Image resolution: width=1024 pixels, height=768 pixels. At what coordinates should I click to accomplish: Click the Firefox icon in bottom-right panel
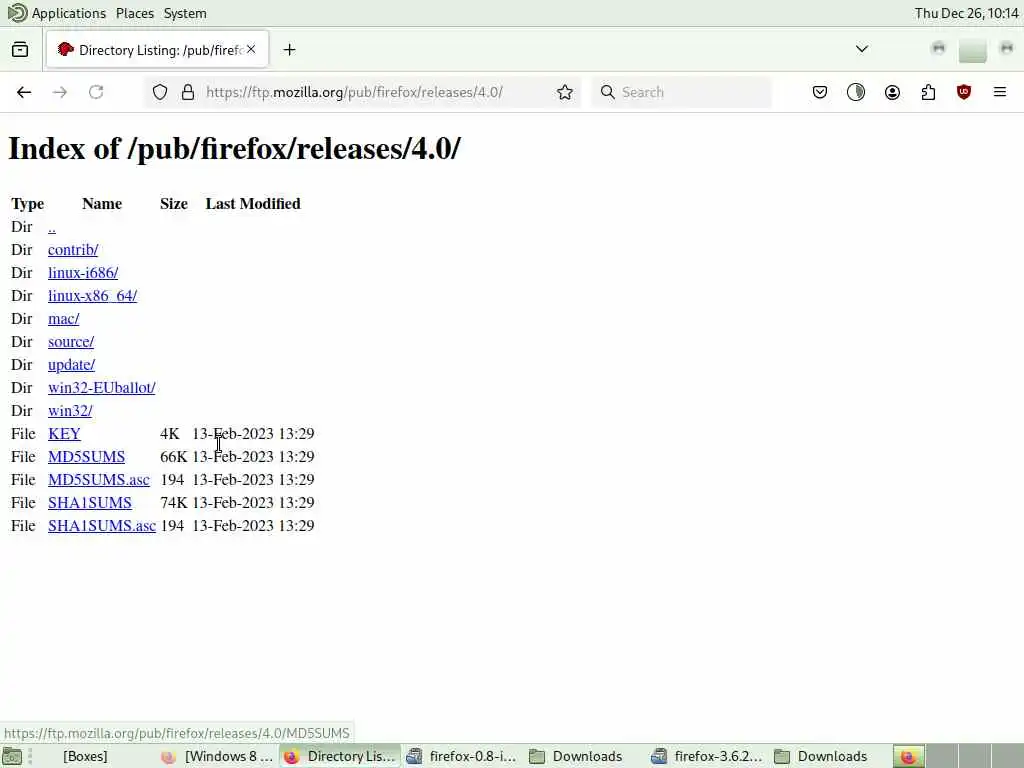pyautogui.click(x=908, y=757)
